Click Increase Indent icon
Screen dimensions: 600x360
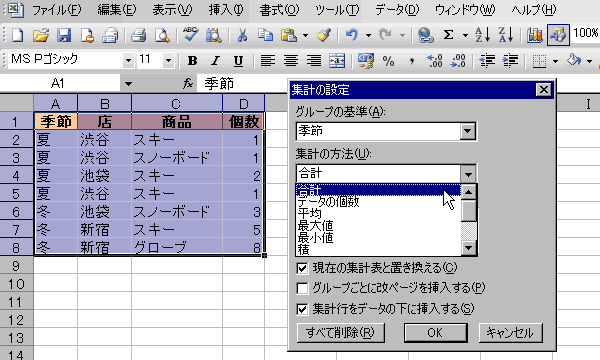pos(510,60)
